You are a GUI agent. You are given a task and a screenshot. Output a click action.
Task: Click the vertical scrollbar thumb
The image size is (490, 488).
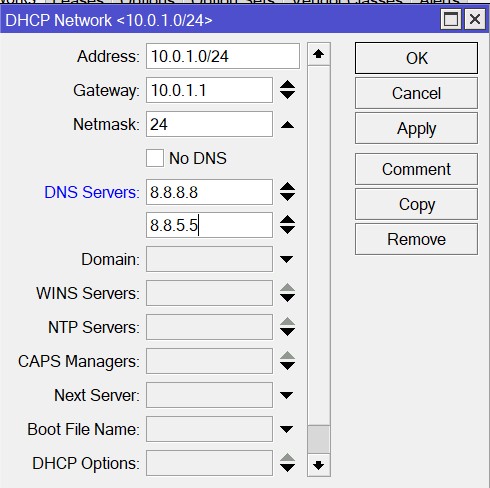[x=319, y=439]
